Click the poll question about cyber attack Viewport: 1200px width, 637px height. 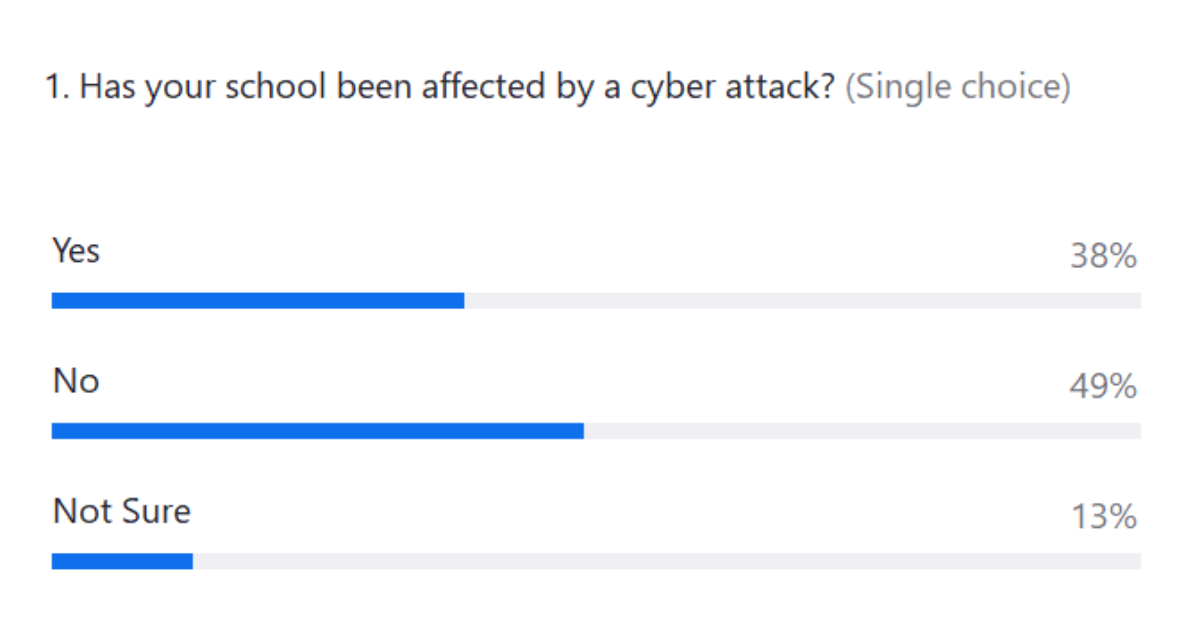pos(440,88)
